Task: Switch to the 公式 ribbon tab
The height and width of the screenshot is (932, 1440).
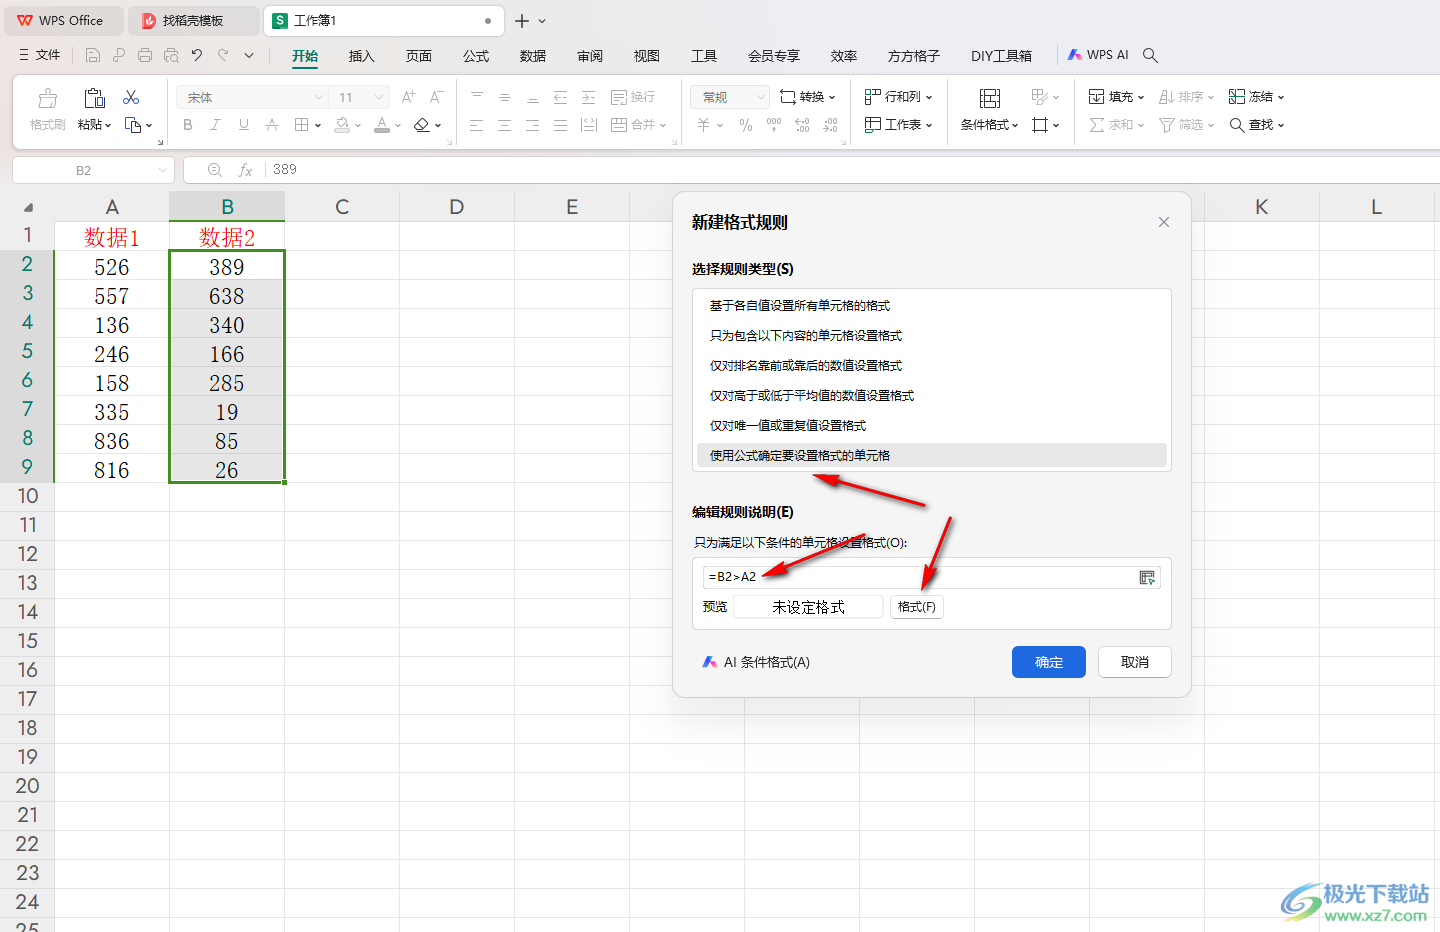Action: click(x=476, y=56)
